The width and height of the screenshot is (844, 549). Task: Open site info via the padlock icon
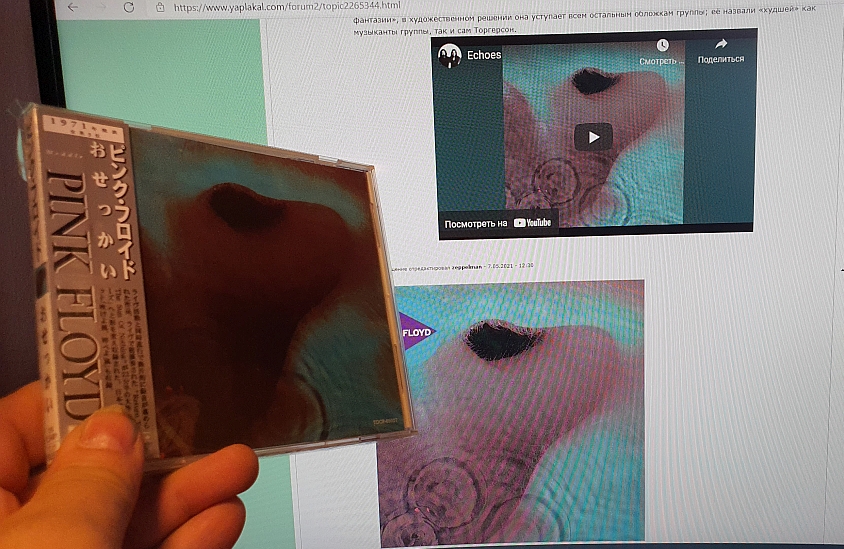coord(160,7)
